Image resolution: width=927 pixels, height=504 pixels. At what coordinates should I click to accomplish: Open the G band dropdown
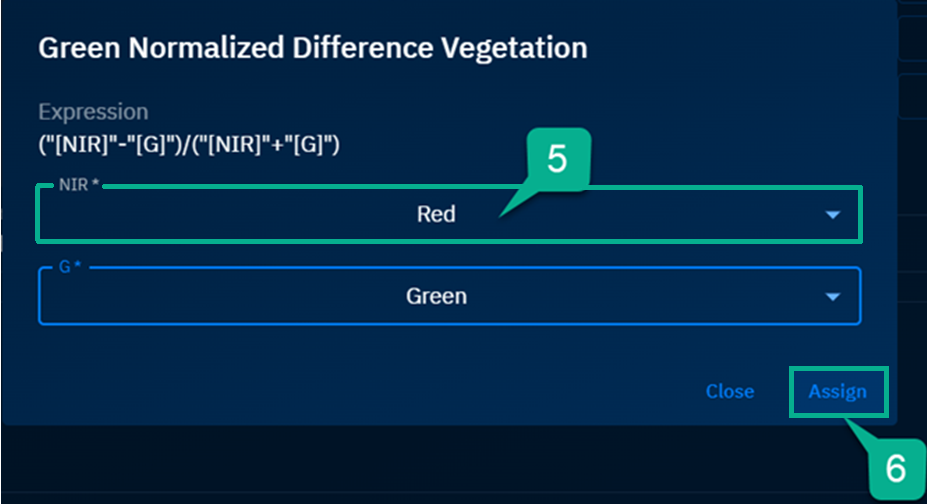click(x=448, y=296)
